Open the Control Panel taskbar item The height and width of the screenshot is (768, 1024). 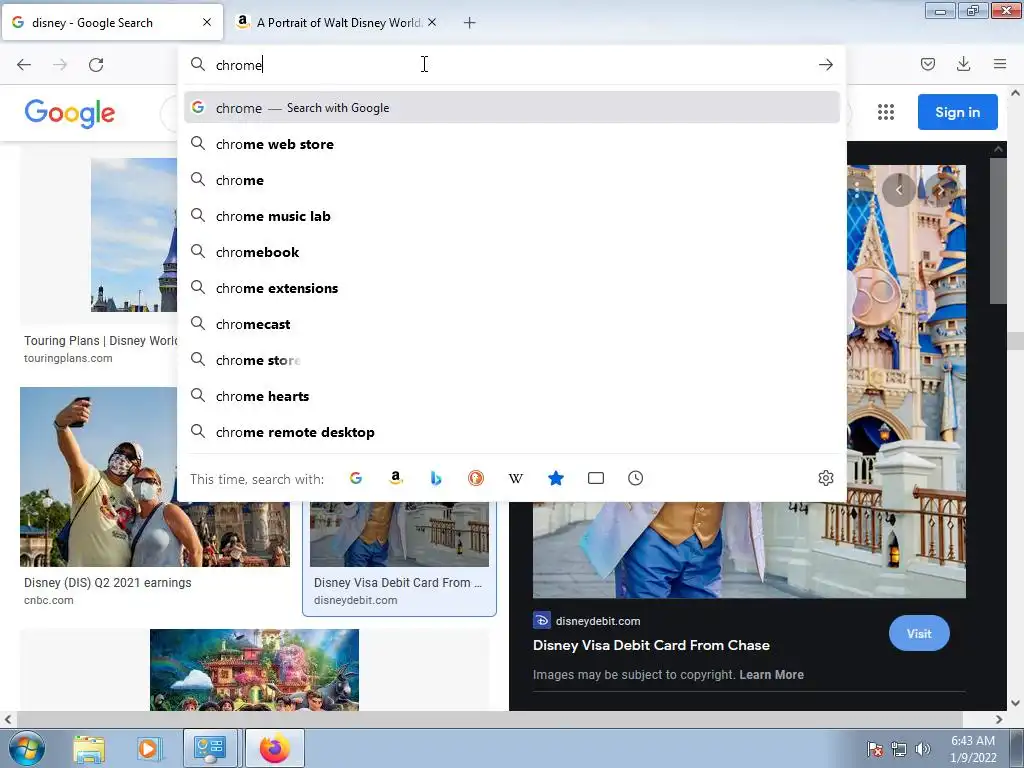(212, 748)
